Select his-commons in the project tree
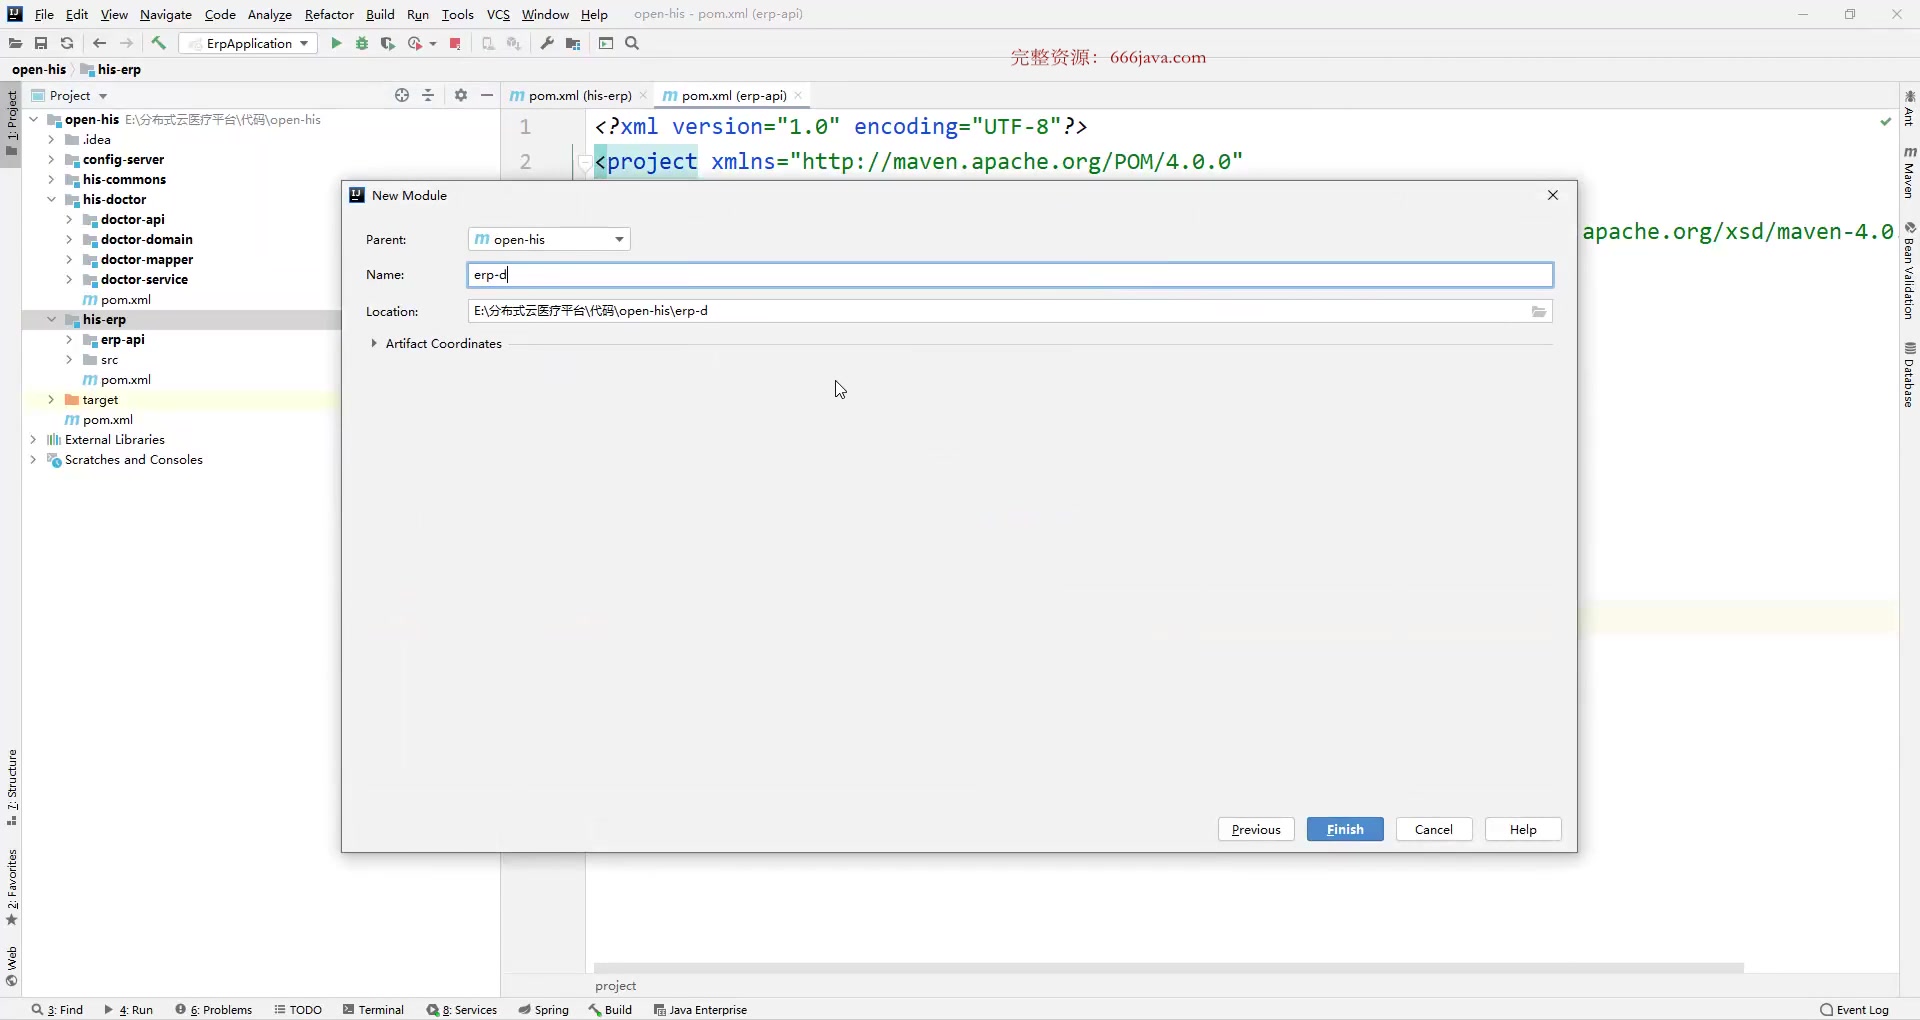The width and height of the screenshot is (1920, 1020). tap(124, 179)
